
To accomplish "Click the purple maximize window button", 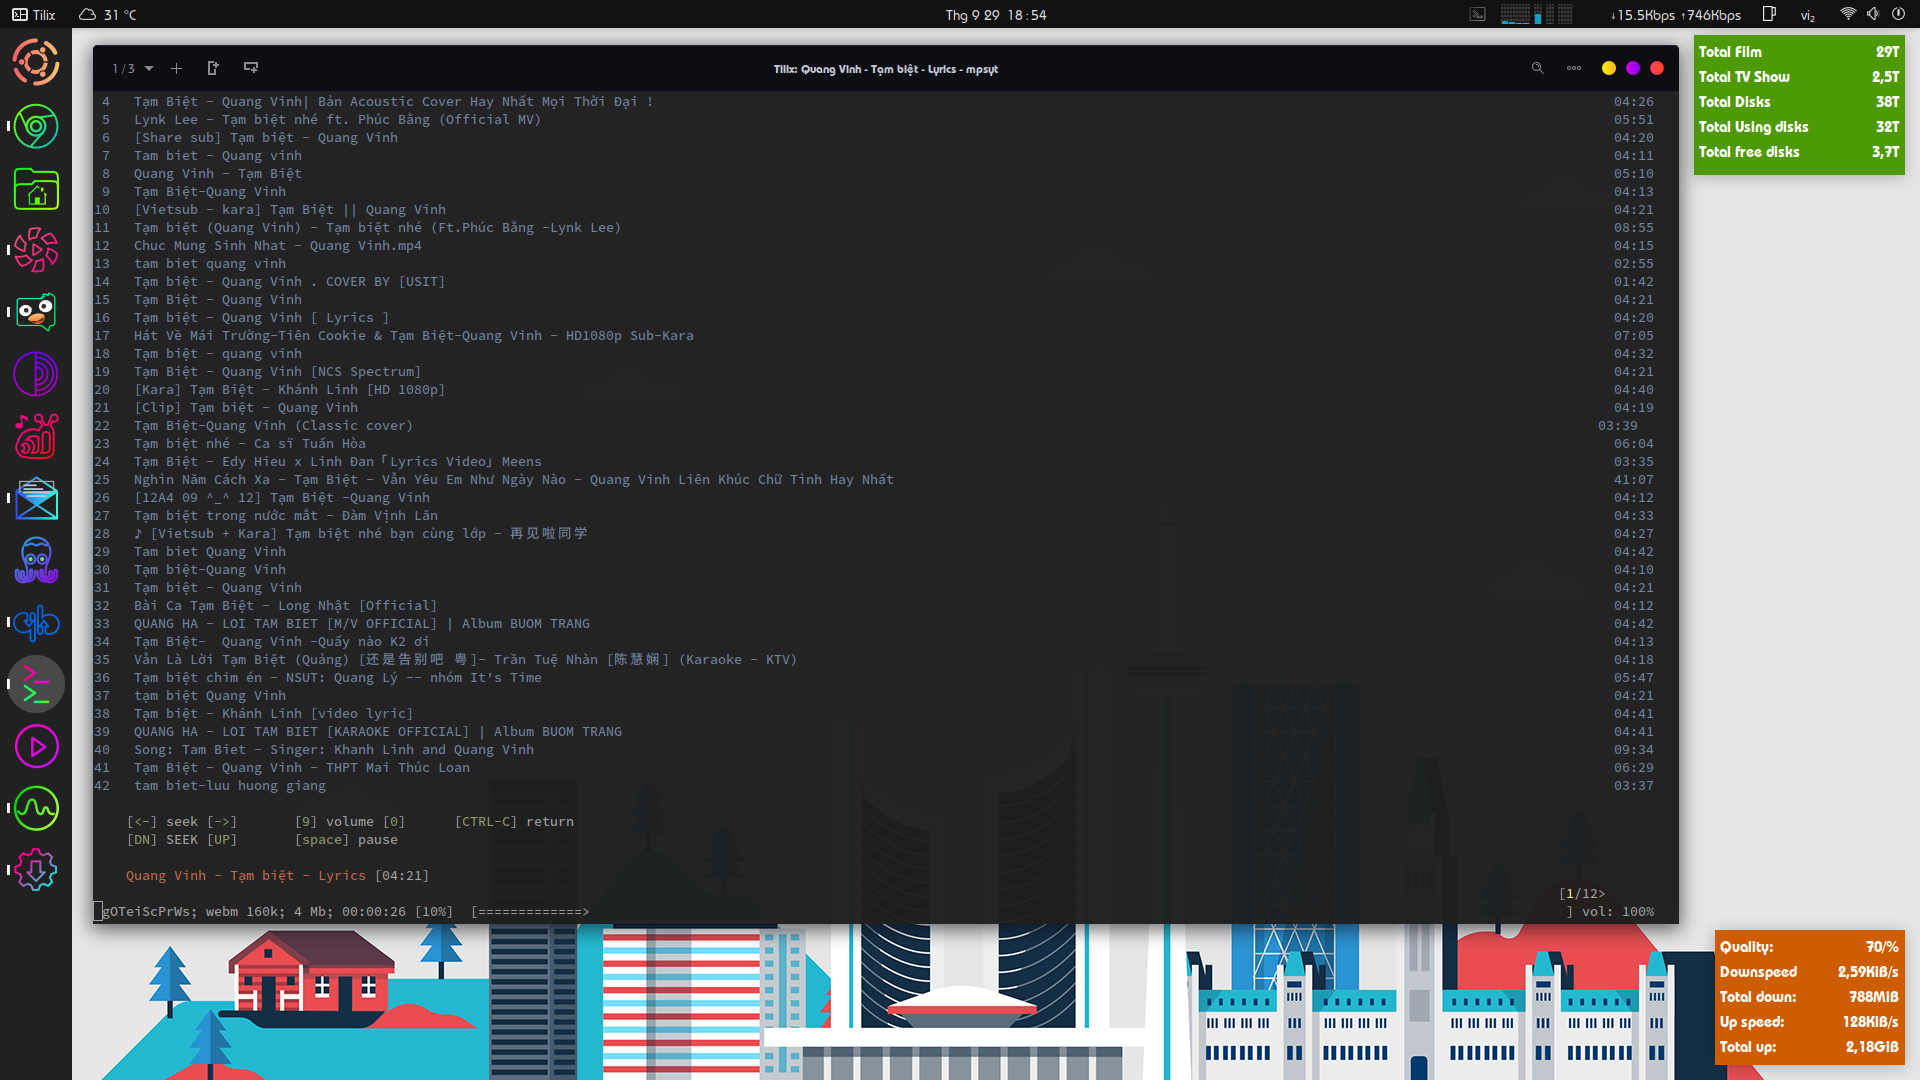I will 1633,68.
